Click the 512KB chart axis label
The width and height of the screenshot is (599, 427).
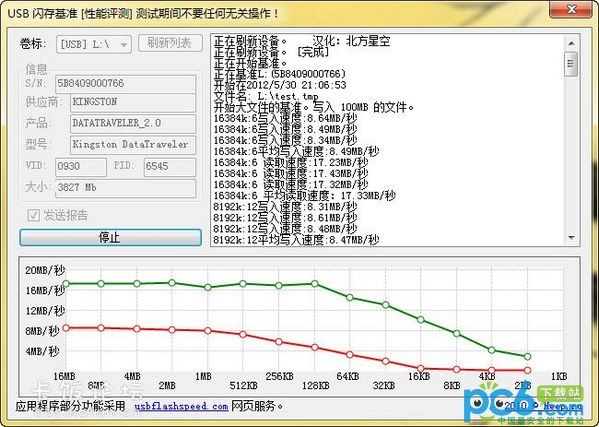[243, 386]
